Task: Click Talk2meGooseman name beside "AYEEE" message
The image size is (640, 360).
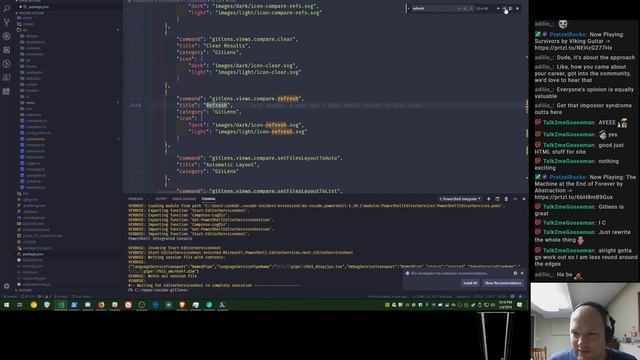Action: (x=569, y=122)
